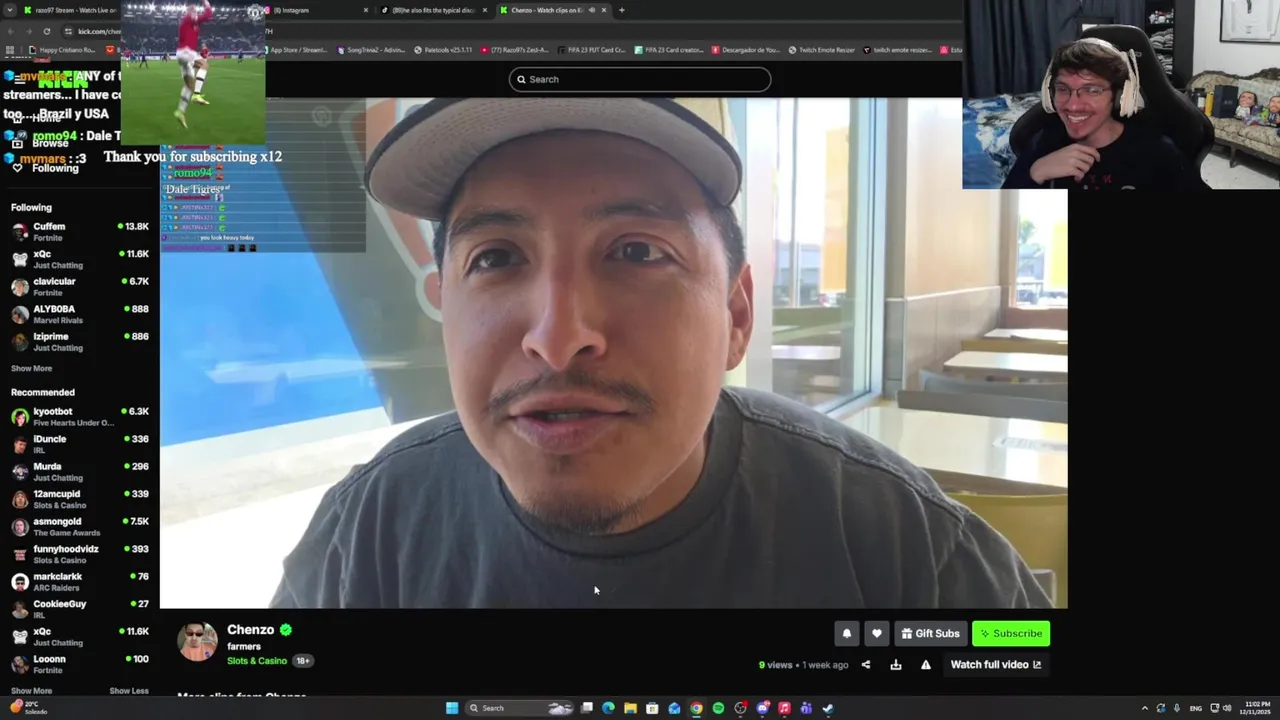Viewport: 1280px width, 720px height.
Task: Open Cuffem channel in Following list
Action: tap(80, 232)
